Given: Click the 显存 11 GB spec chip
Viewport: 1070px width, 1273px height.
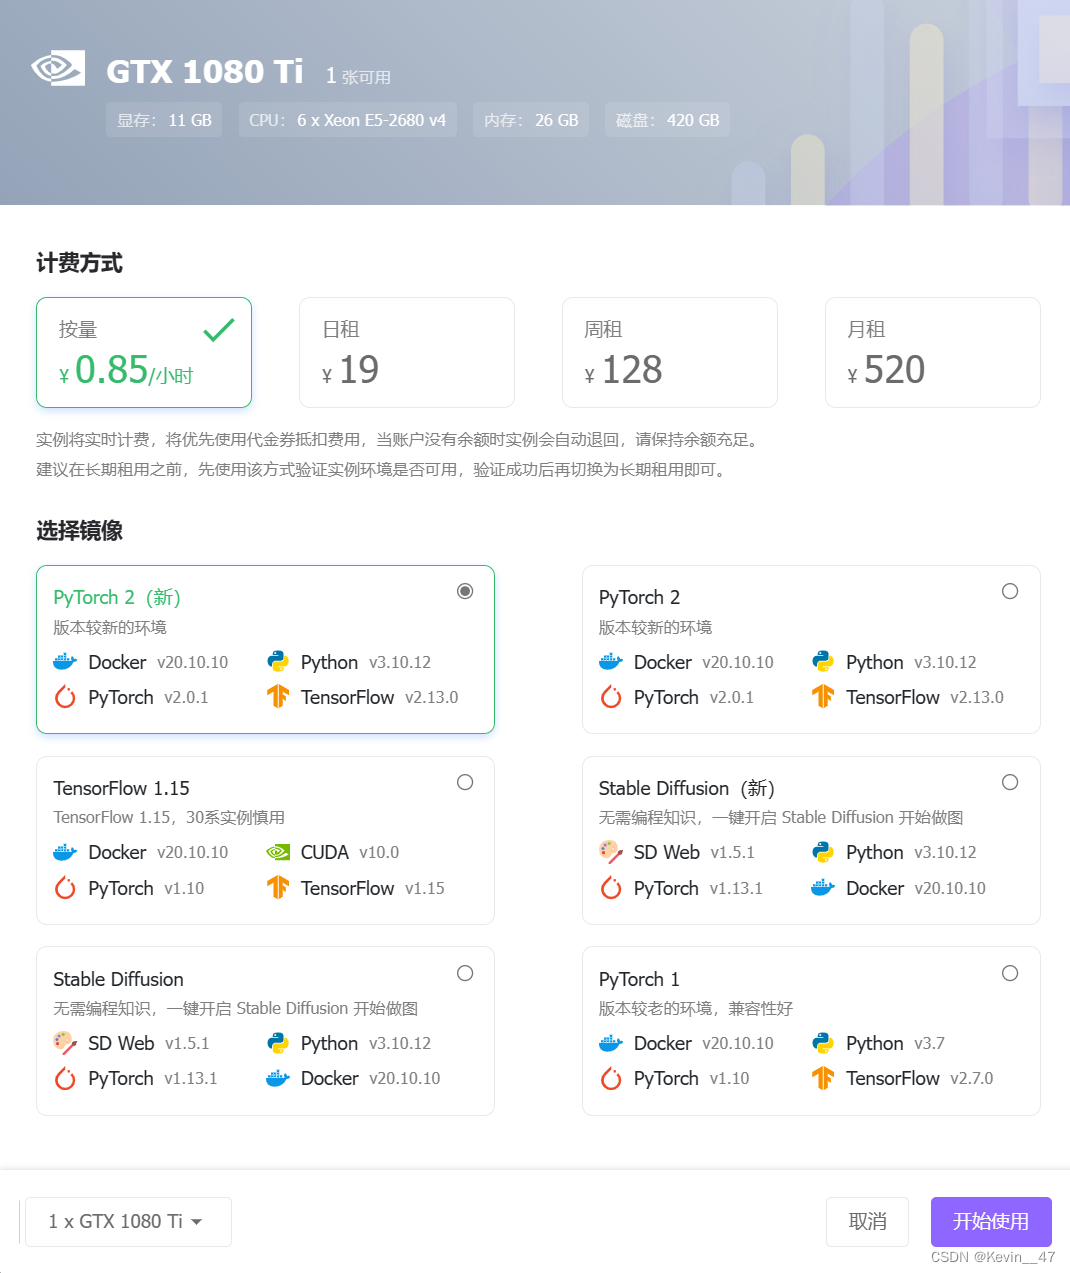Looking at the screenshot, I should [164, 119].
